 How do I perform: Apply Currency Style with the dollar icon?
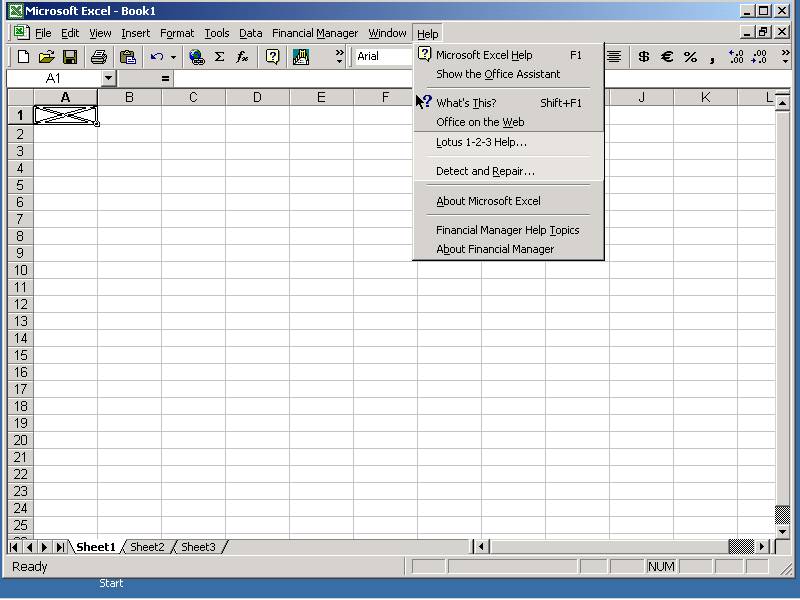click(x=643, y=57)
